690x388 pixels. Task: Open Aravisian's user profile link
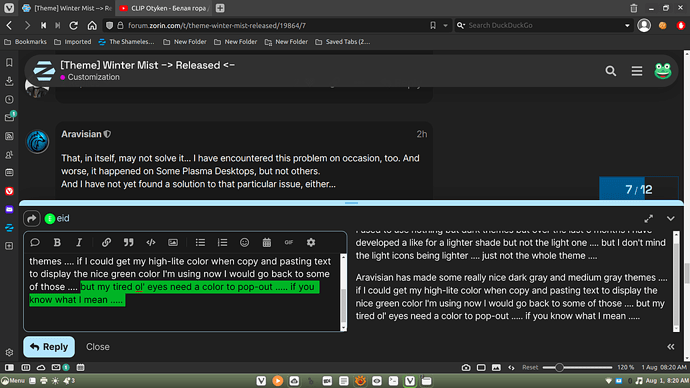(x=81, y=134)
